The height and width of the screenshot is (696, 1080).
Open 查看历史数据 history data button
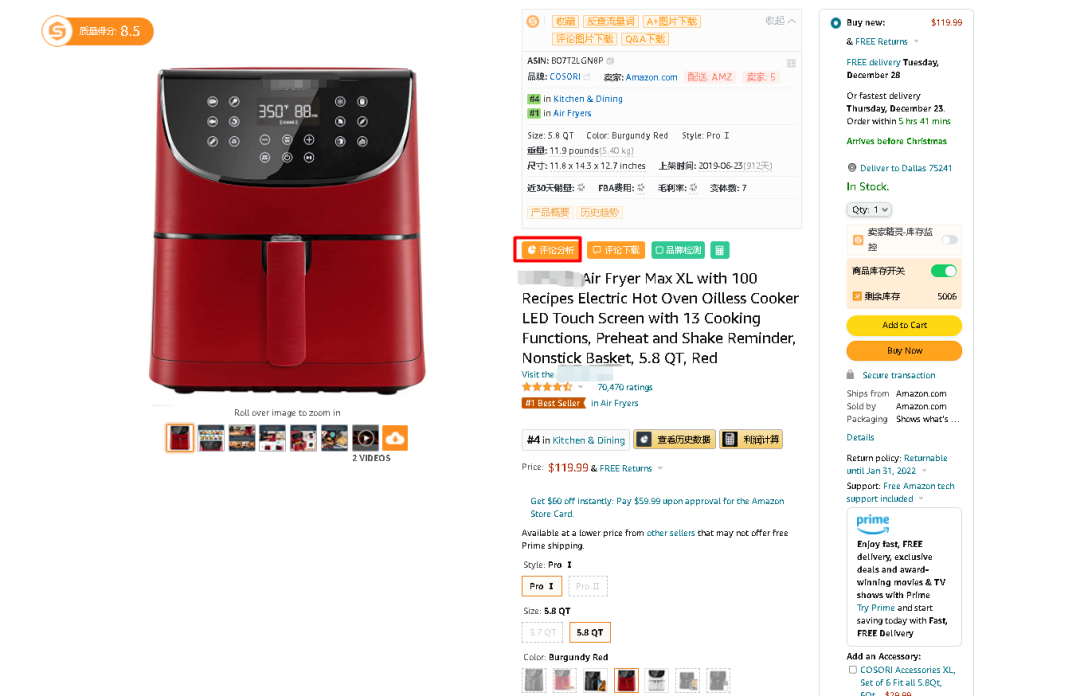tap(674, 440)
